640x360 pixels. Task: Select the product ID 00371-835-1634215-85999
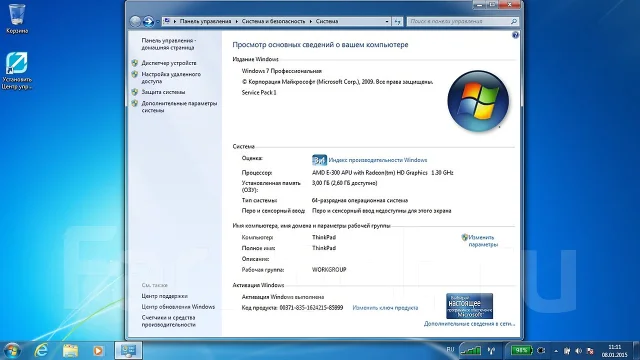click(x=311, y=308)
